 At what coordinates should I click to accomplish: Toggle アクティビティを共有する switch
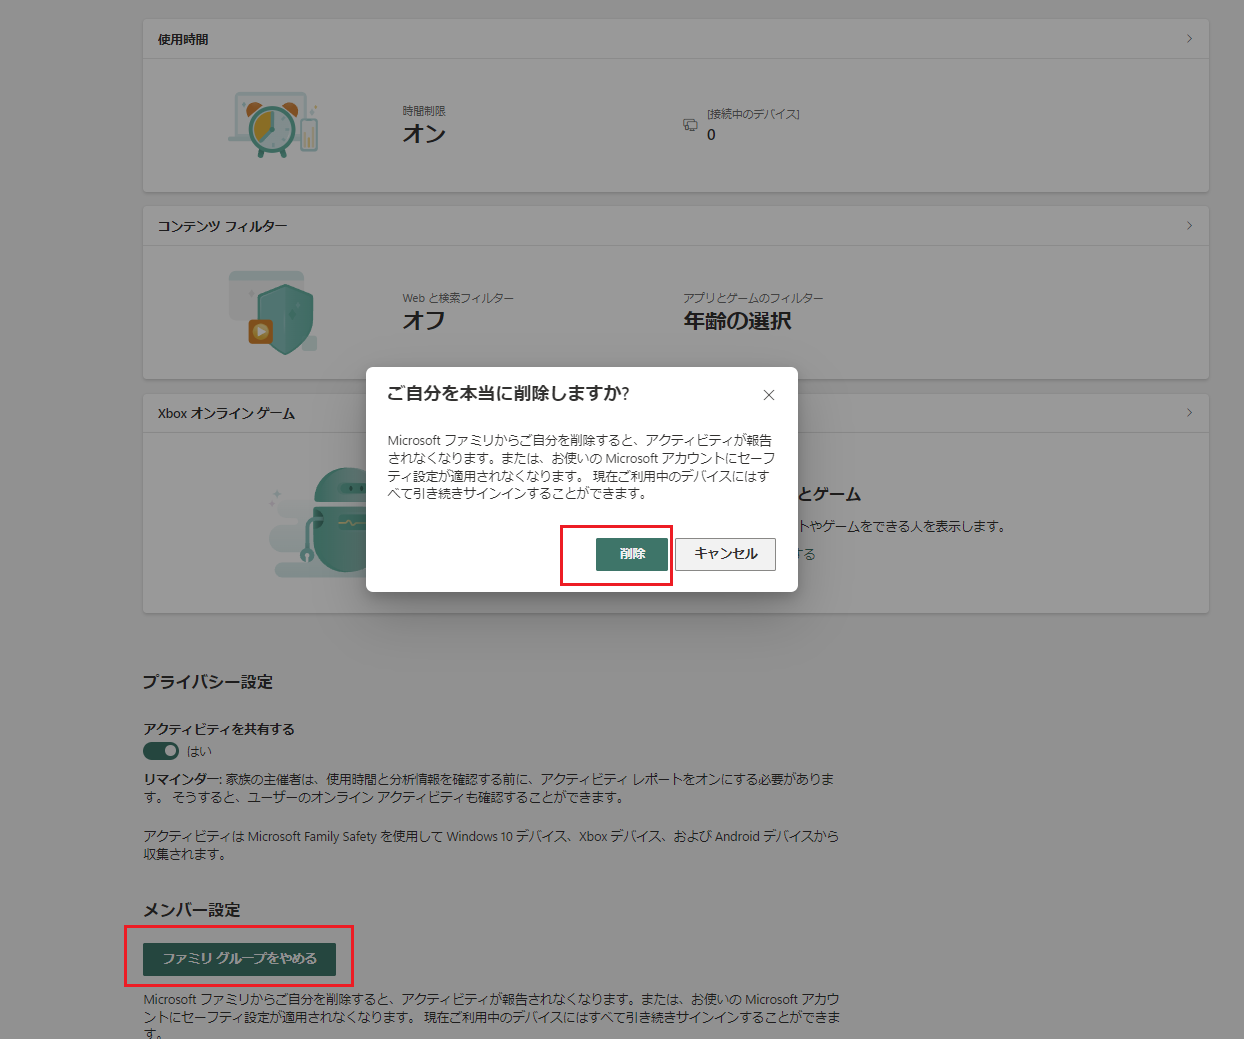coord(161,751)
